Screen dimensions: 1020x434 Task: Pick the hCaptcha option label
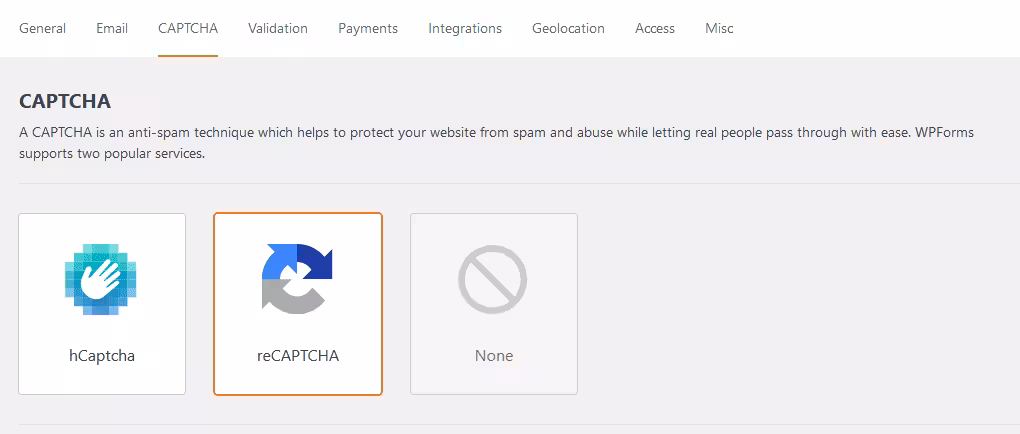coord(102,356)
